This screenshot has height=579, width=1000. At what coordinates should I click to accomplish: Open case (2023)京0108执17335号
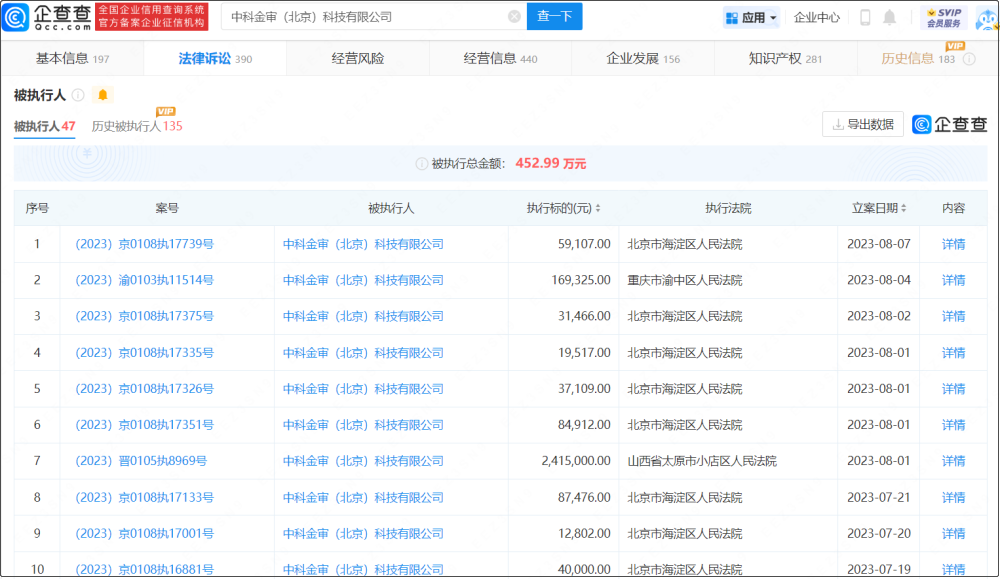[144, 353]
